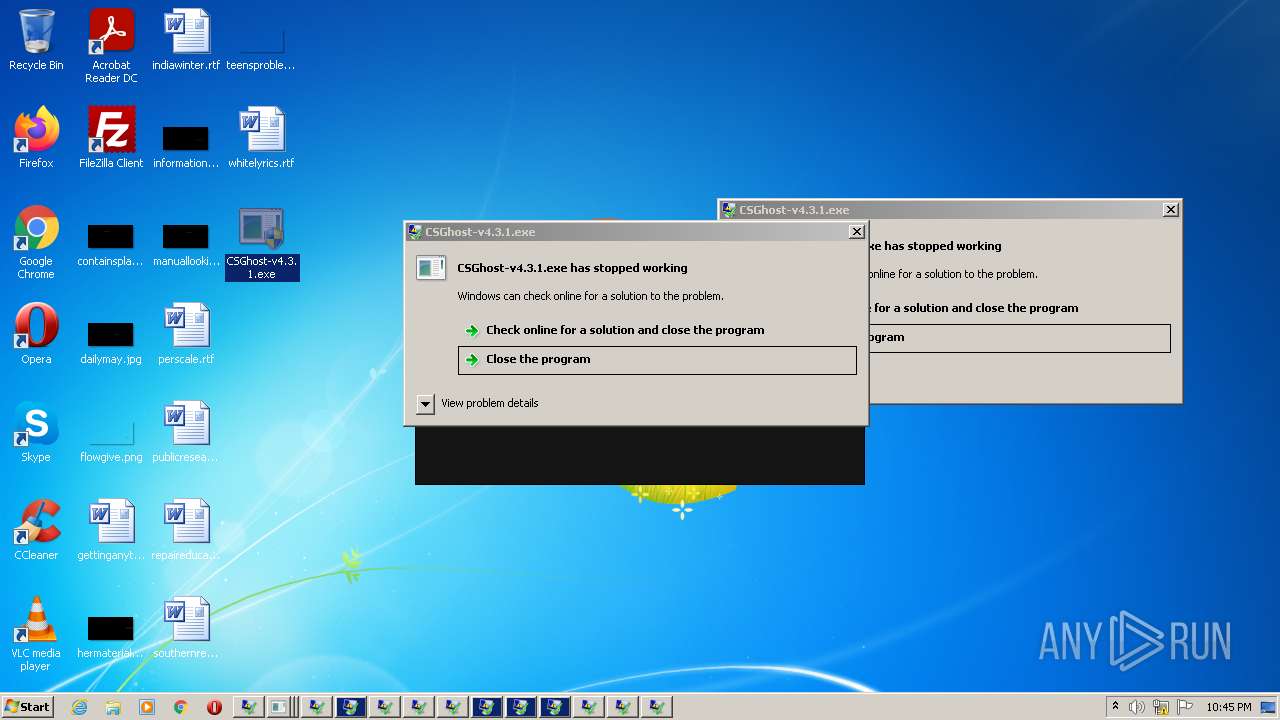Close the background CSGhost error dialog

(1171, 210)
